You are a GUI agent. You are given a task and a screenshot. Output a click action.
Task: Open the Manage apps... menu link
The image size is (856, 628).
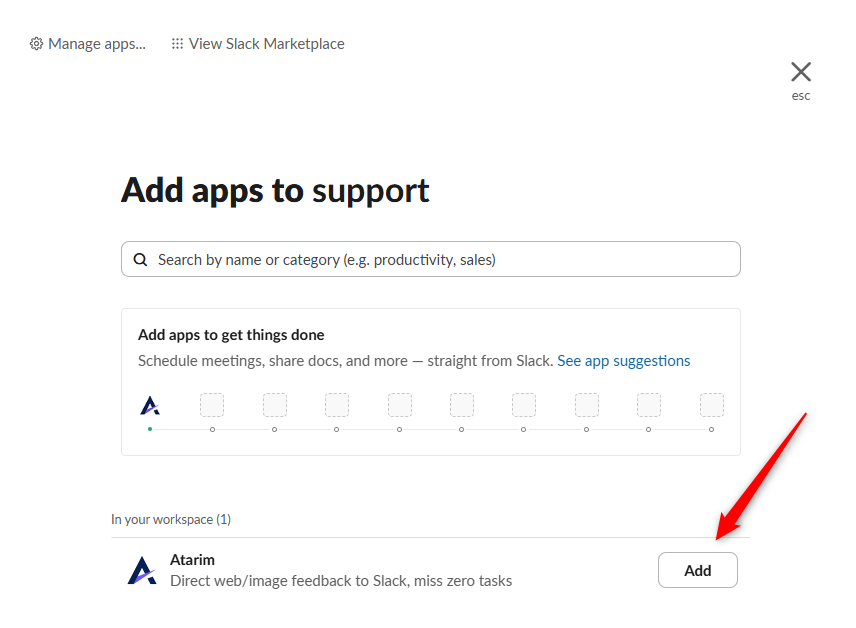(97, 44)
